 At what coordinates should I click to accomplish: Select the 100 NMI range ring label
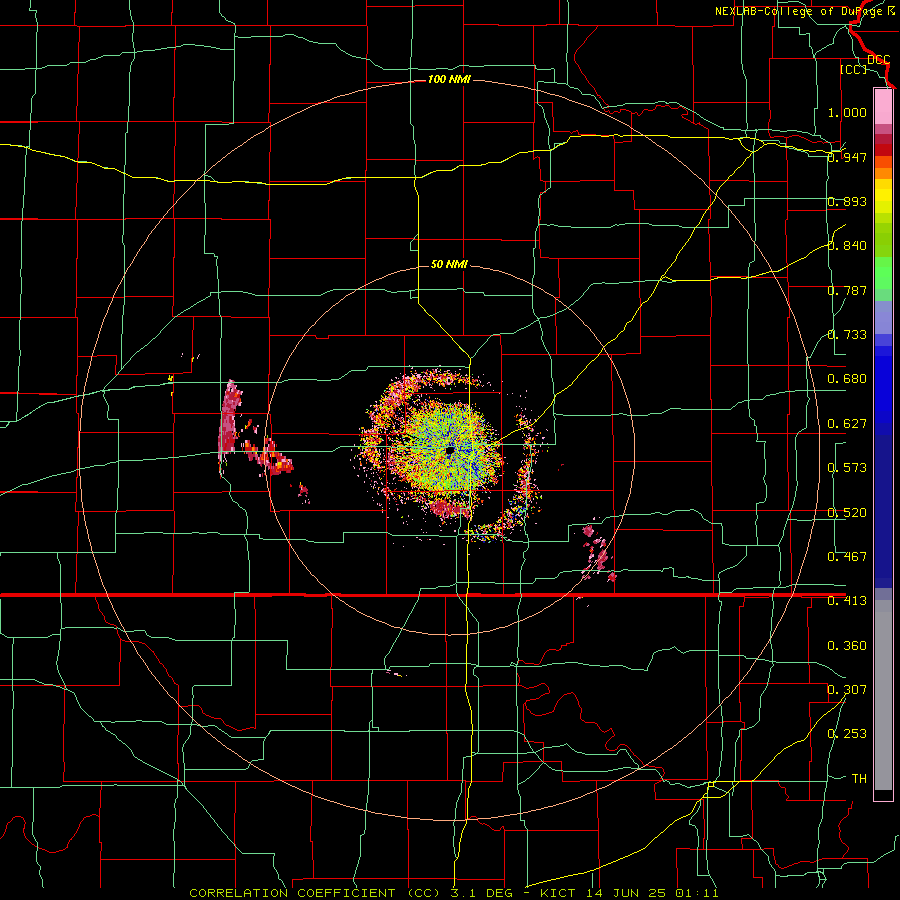(x=449, y=79)
